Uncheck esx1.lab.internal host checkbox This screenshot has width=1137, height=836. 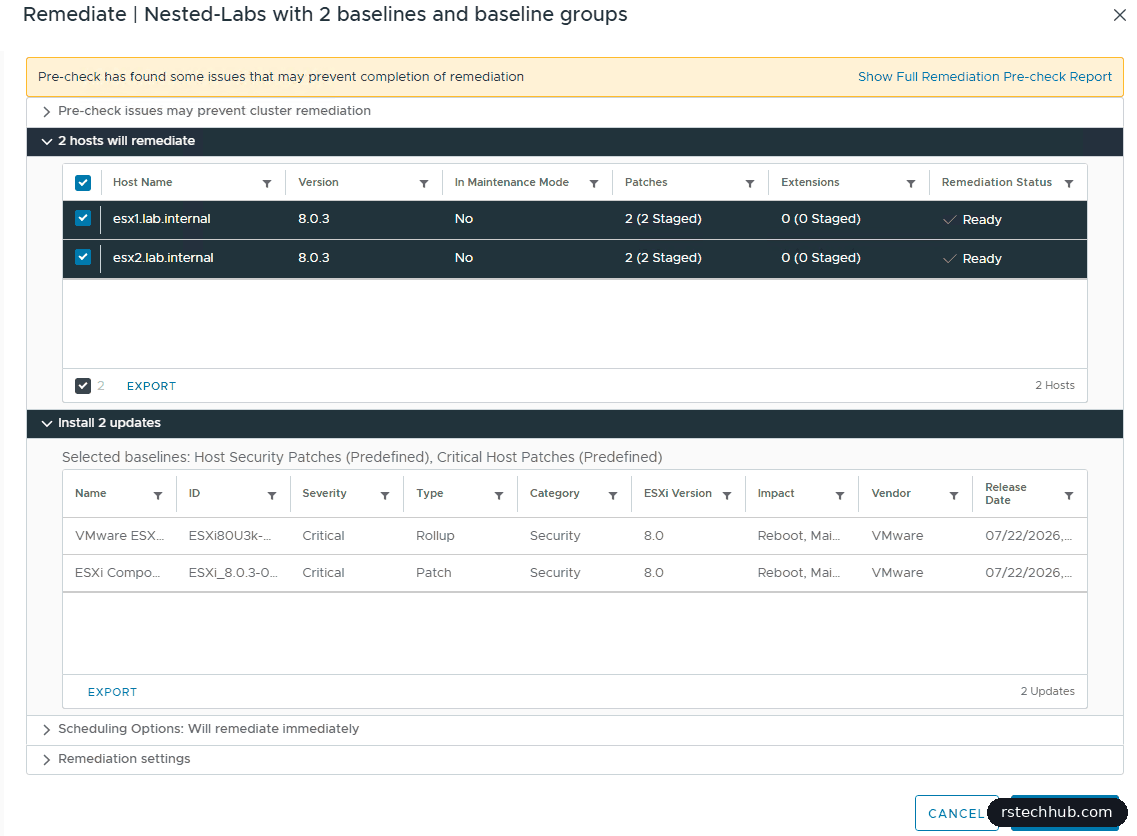(83, 218)
